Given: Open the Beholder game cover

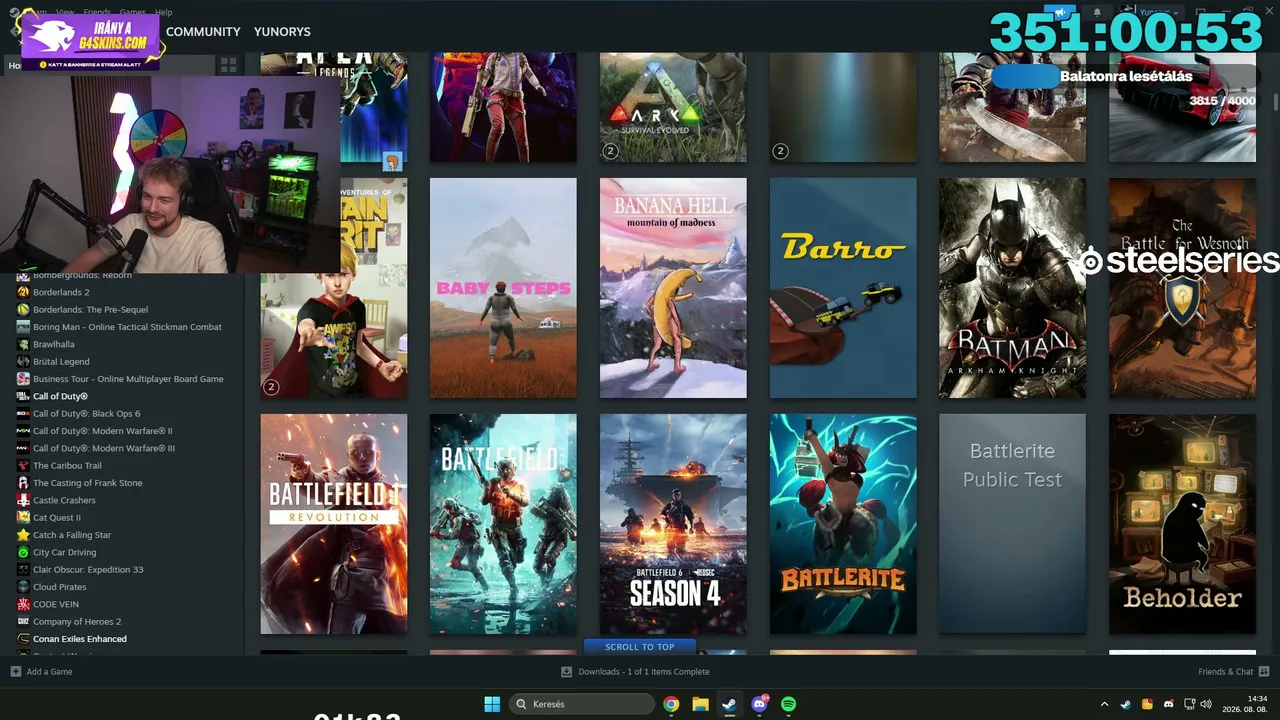Looking at the screenshot, I should click(1182, 524).
